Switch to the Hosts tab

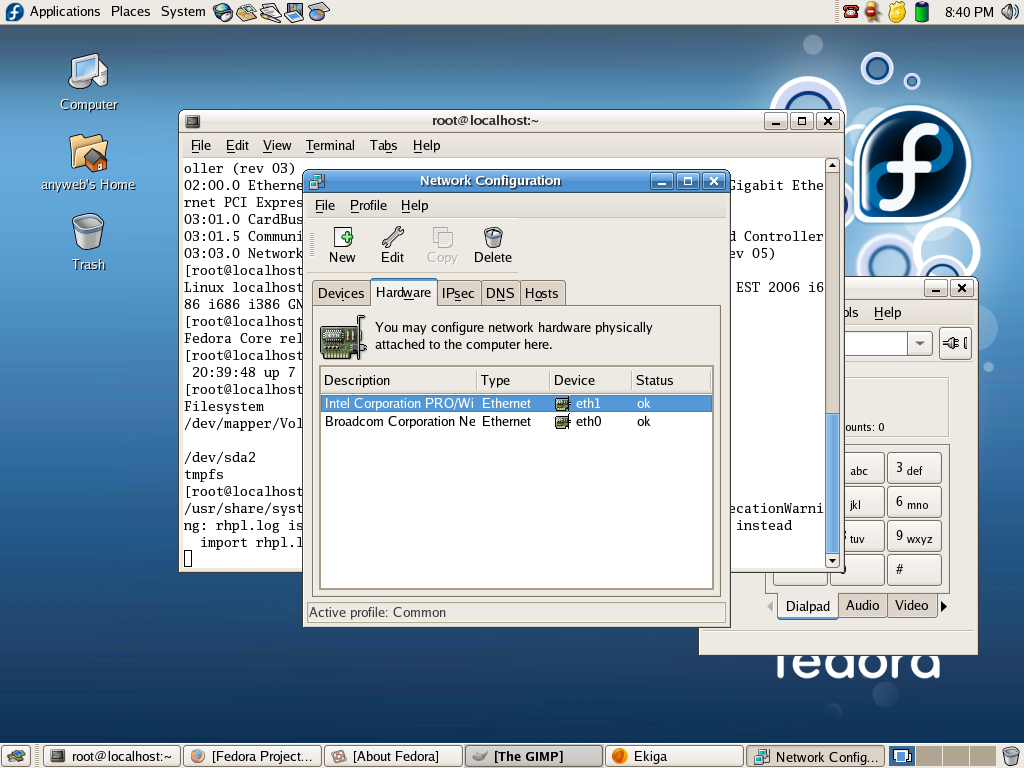(x=541, y=294)
